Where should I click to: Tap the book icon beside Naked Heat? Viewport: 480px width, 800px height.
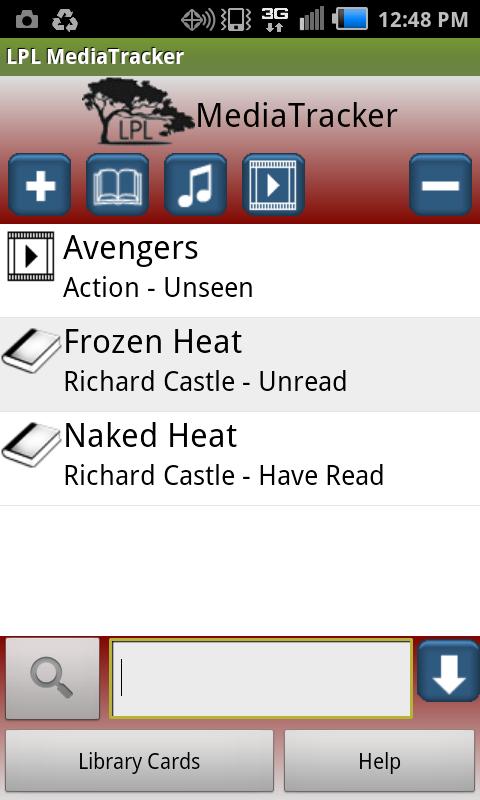click(x=32, y=444)
